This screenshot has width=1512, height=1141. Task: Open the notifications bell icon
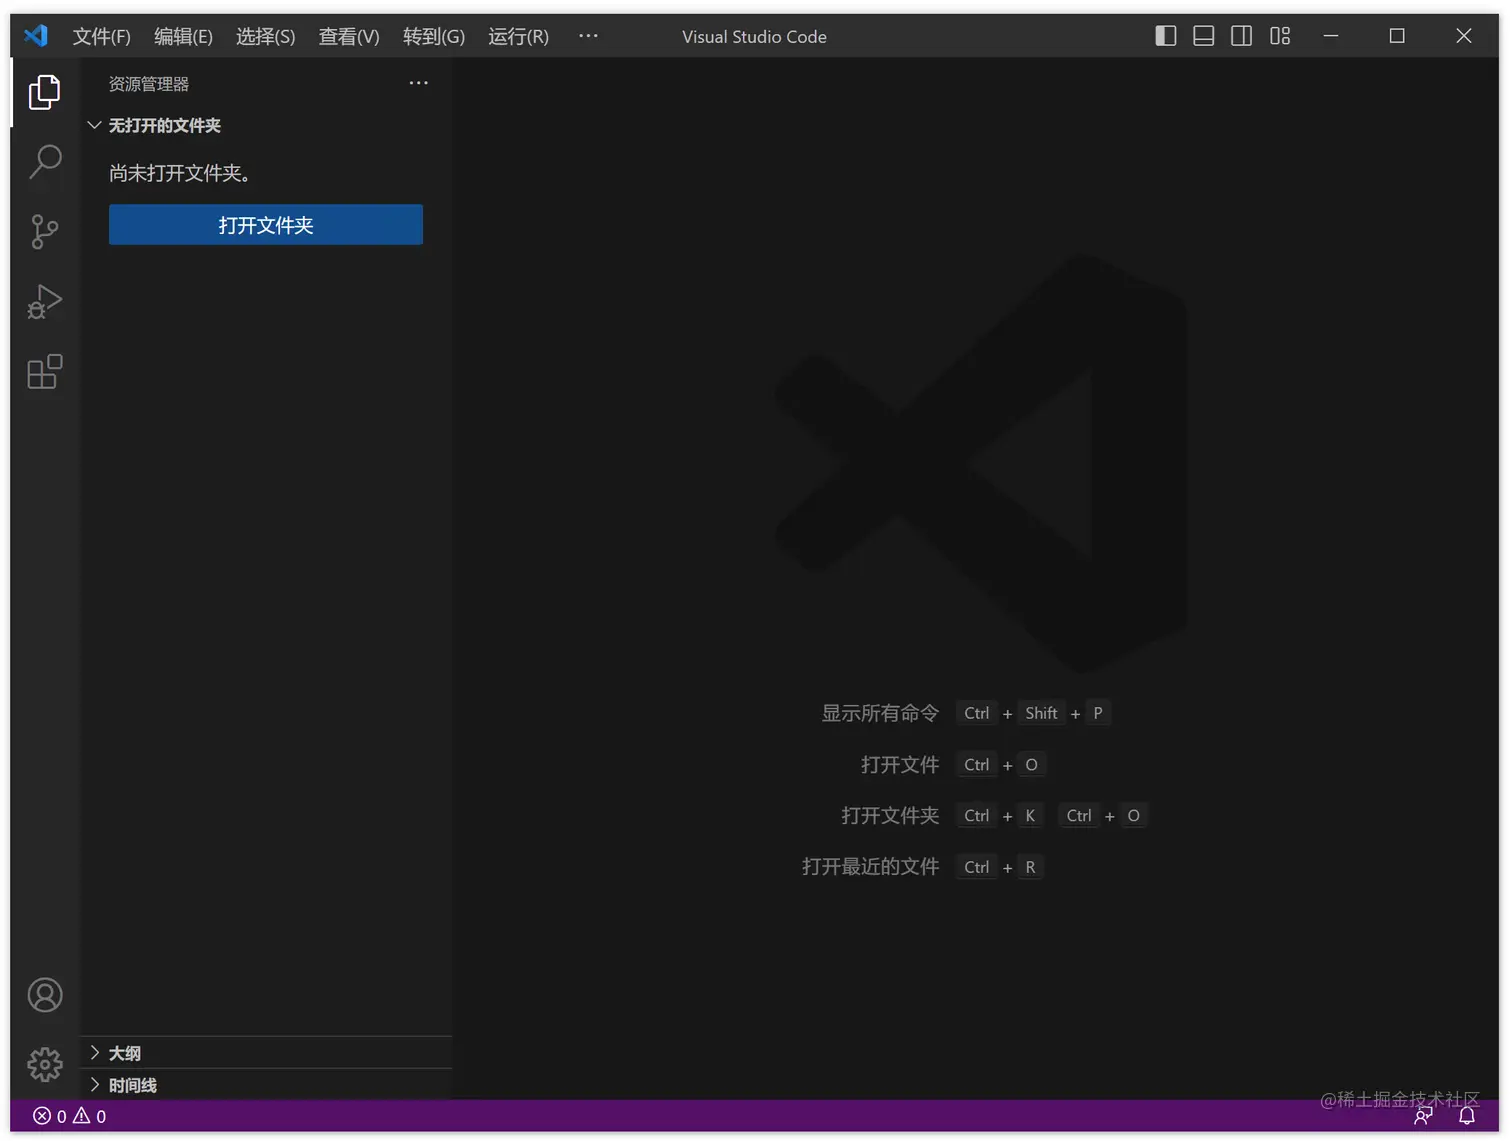(x=1467, y=1116)
